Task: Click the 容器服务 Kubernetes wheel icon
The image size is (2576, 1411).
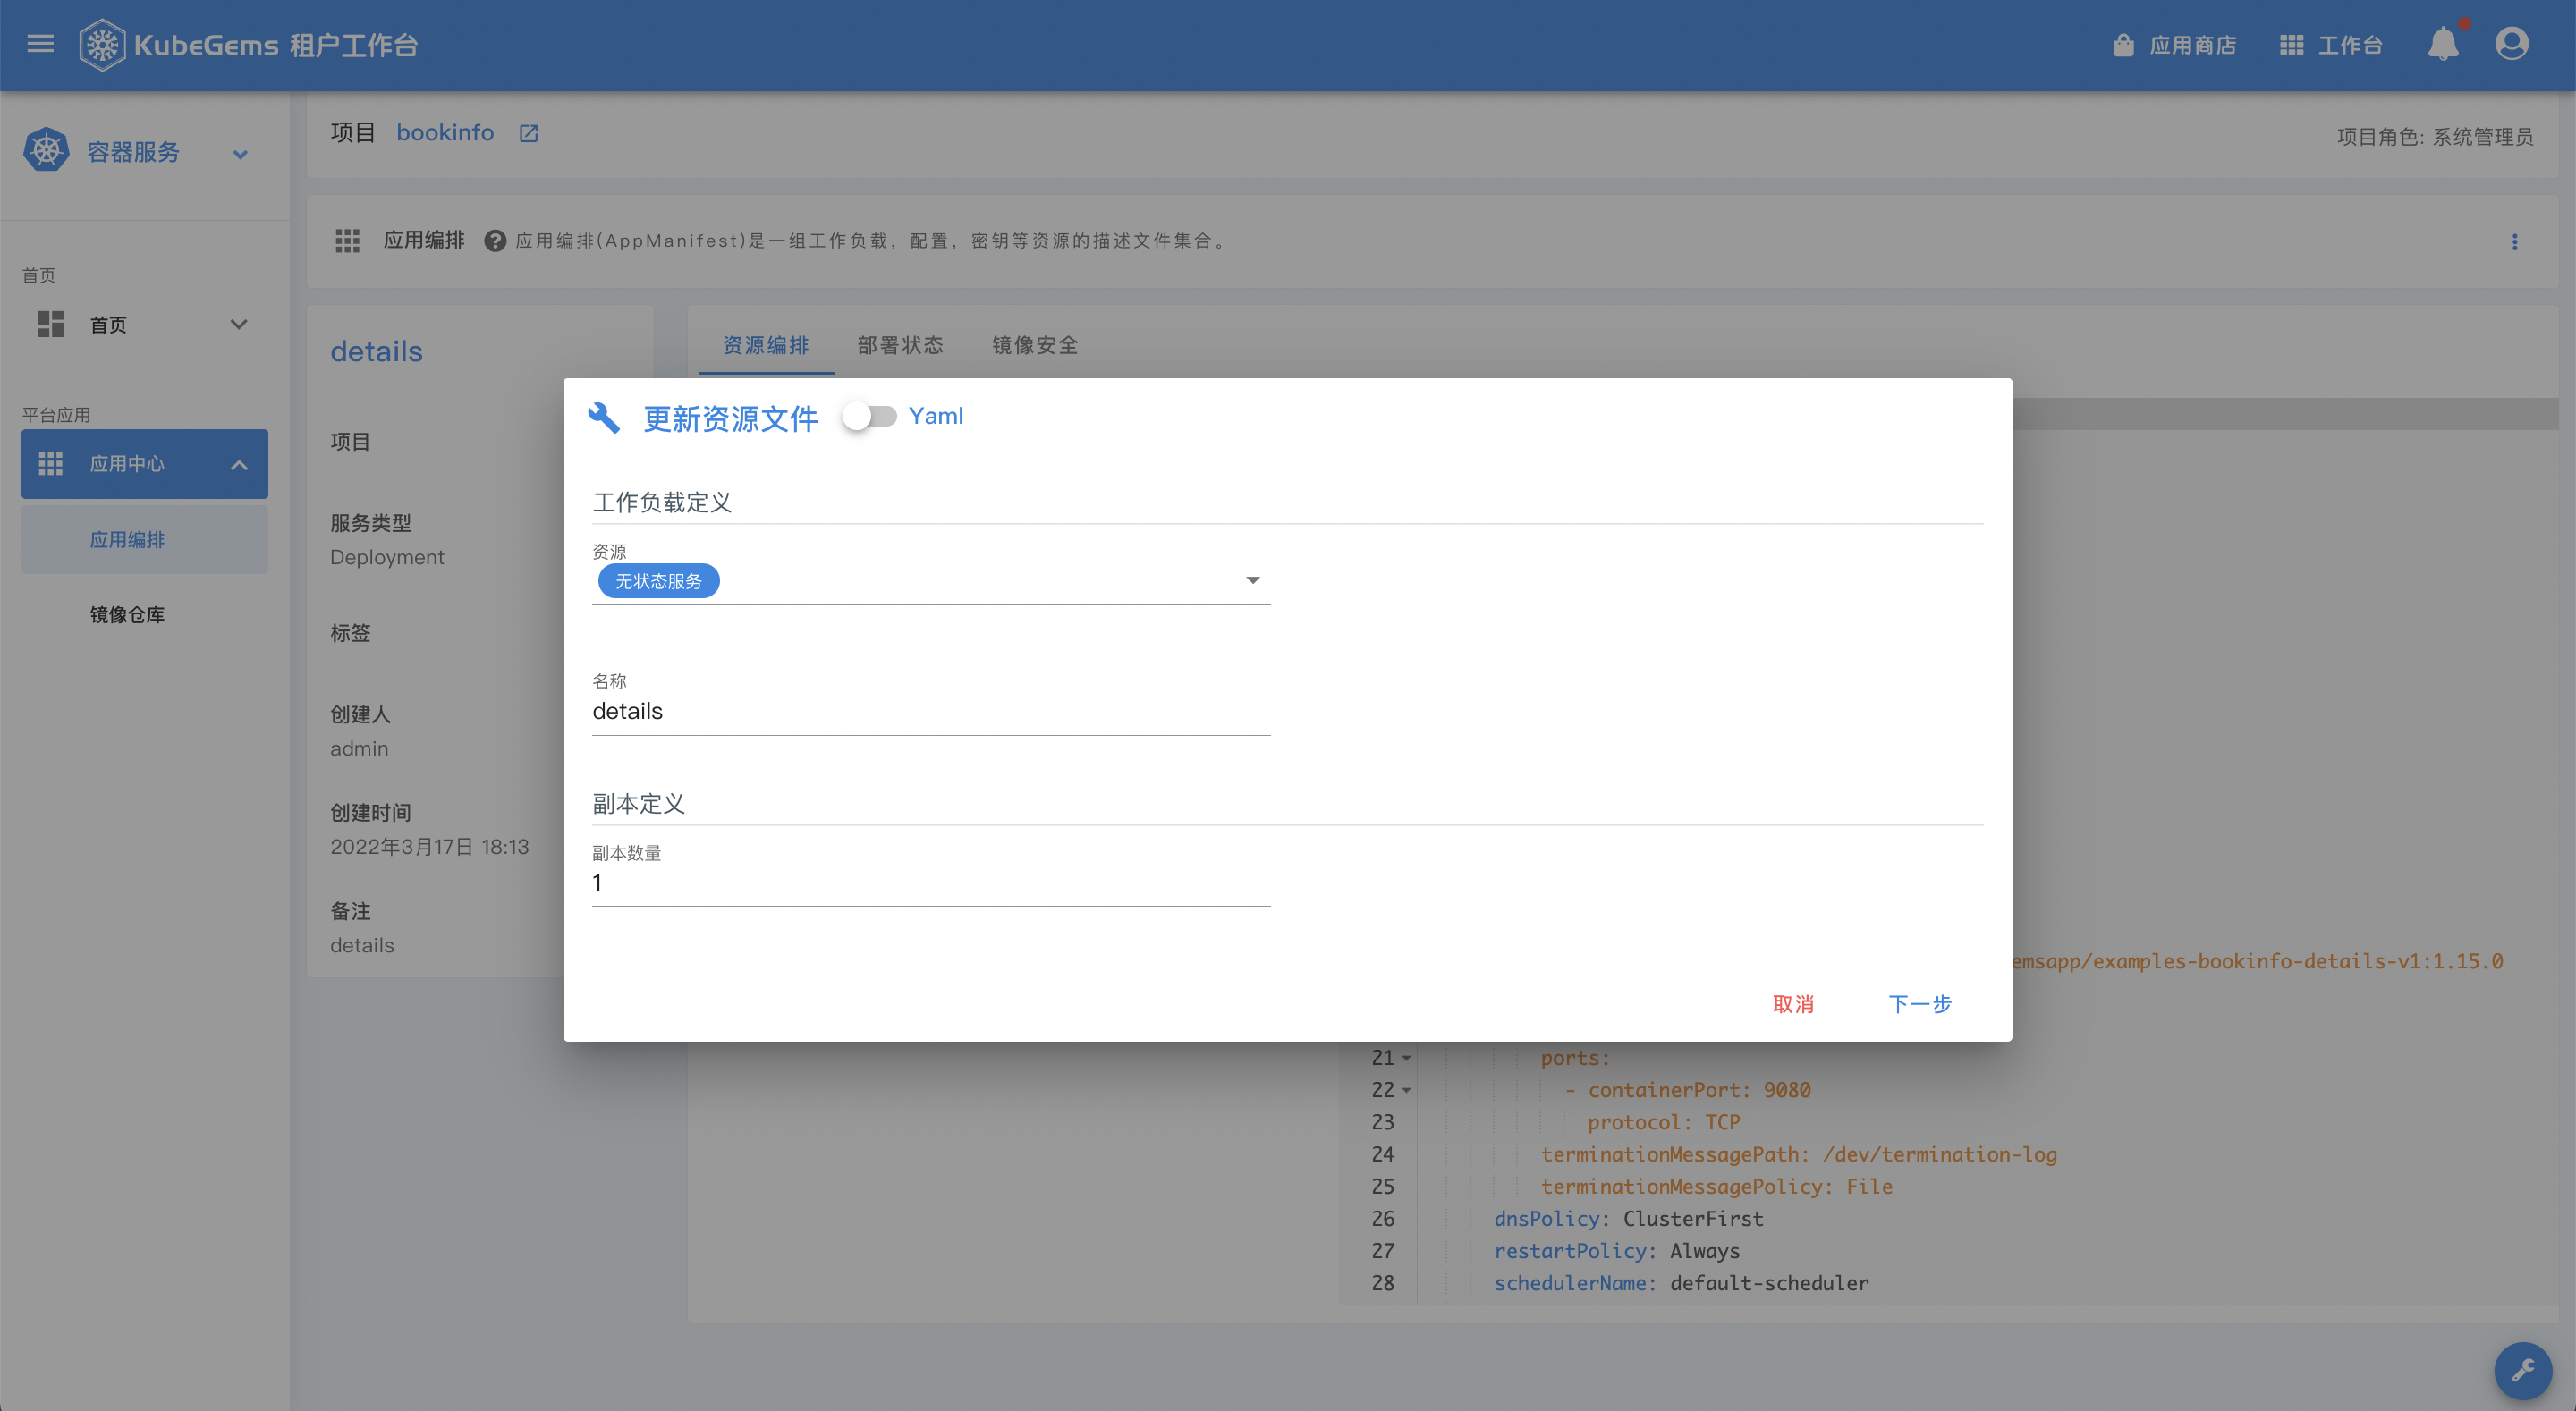Action: coord(46,151)
